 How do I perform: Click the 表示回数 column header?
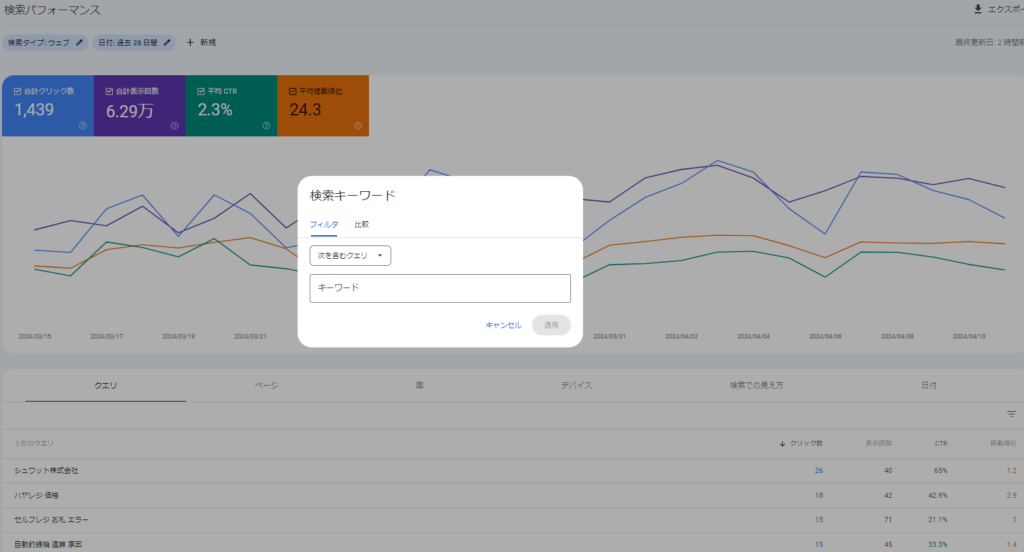(x=878, y=444)
